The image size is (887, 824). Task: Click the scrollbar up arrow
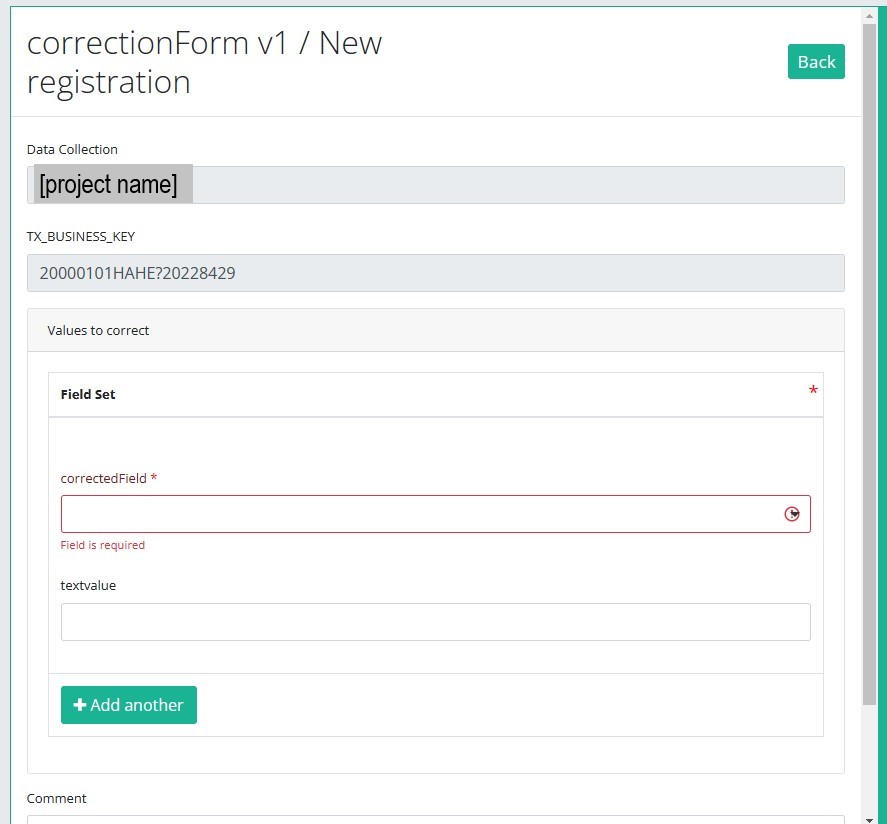869,17
